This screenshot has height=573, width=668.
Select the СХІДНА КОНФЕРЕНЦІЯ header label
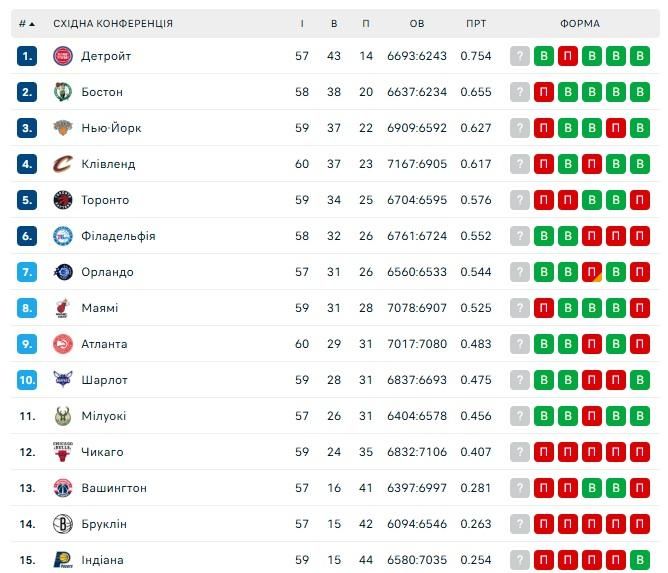pyautogui.click(x=113, y=23)
